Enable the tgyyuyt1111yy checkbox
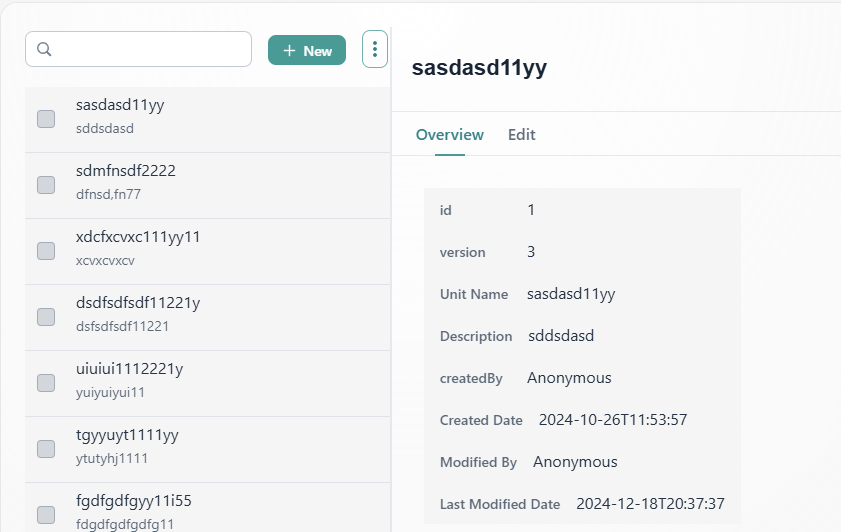This screenshot has height=532, width=841. point(46,449)
